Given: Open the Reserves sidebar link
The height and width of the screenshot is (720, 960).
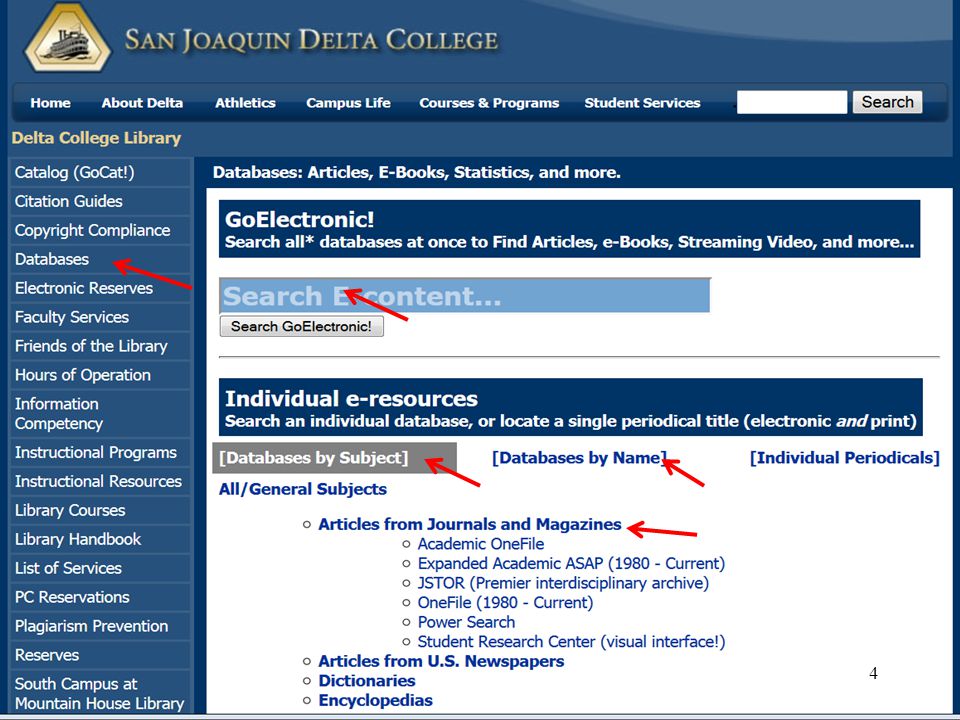Looking at the screenshot, I should 47,655.
